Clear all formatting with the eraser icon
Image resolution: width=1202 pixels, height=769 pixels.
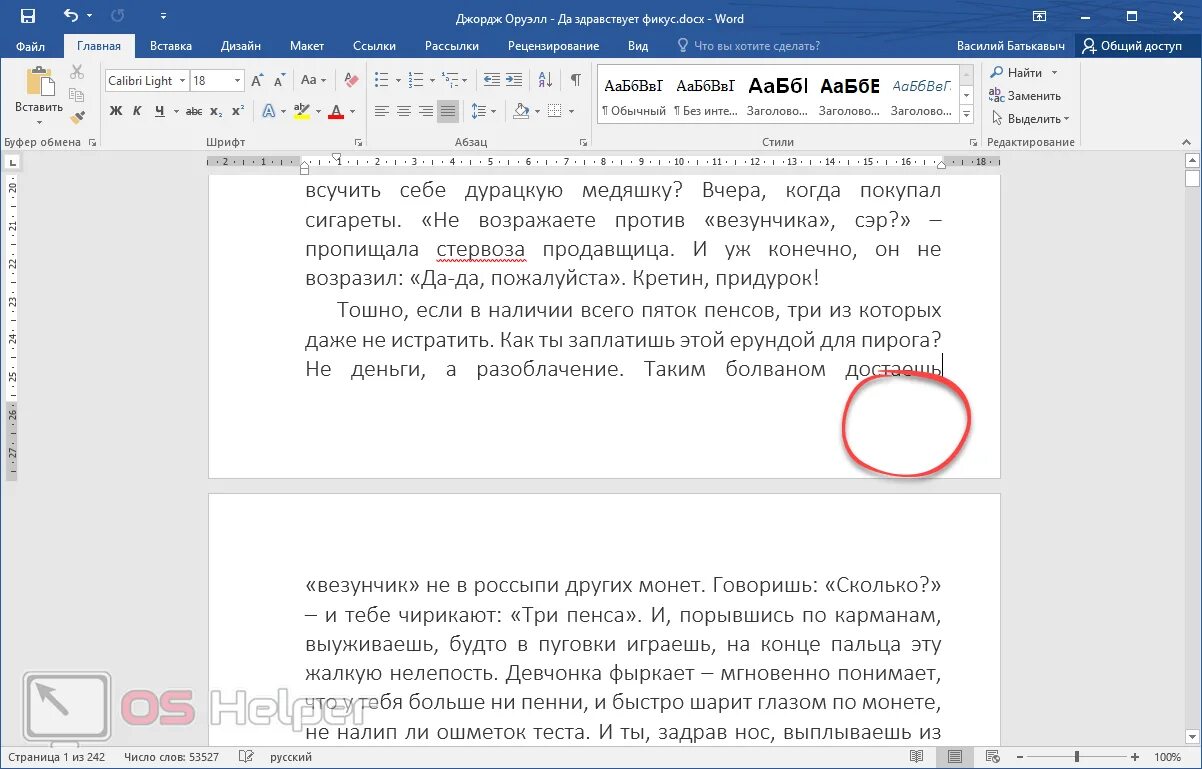coord(350,81)
